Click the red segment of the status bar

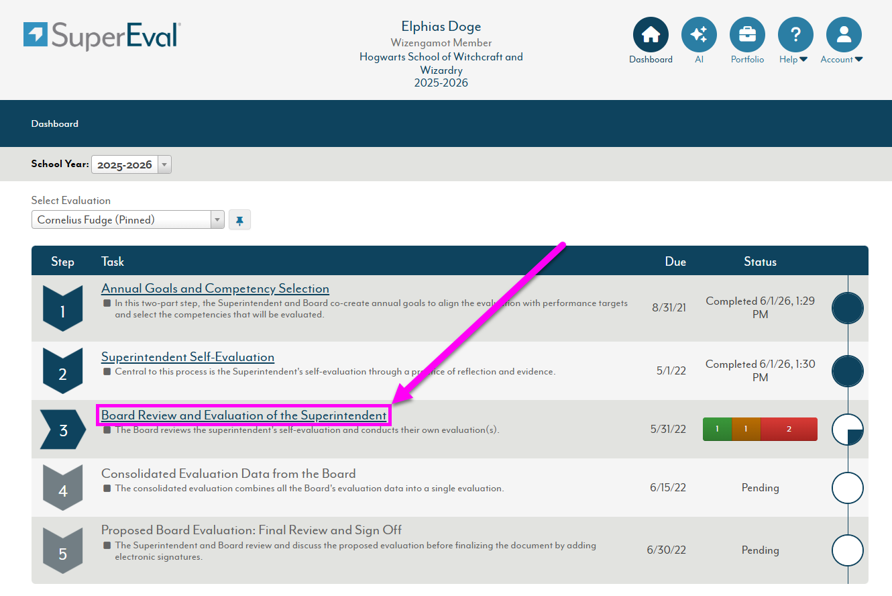(x=788, y=429)
